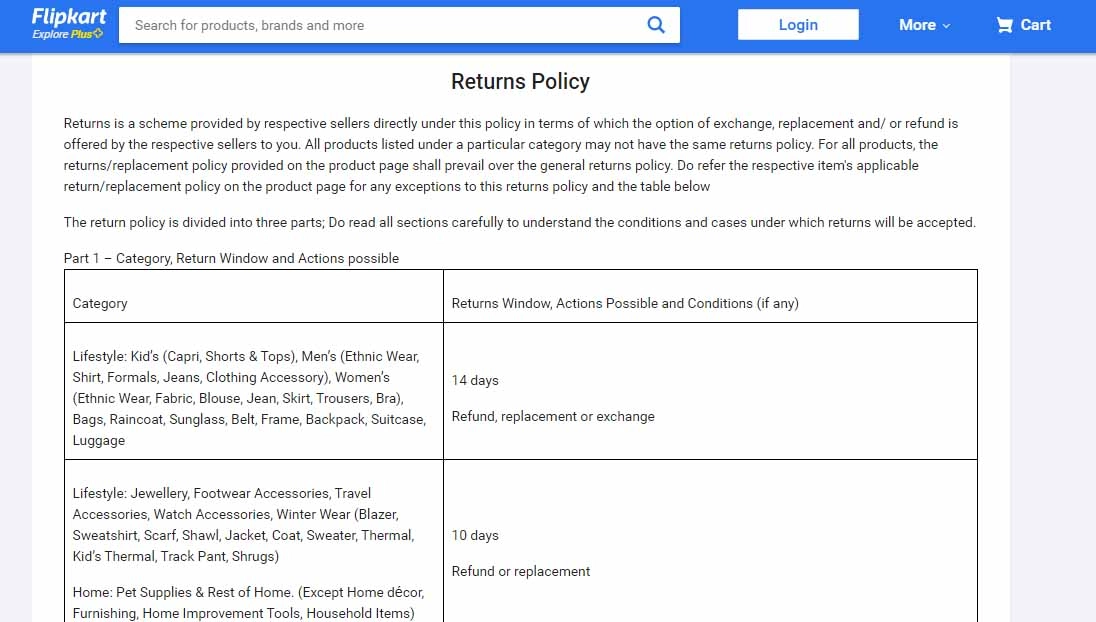Select the search magnifier icon
The width and height of the screenshot is (1096, 622).
(656, 24)
